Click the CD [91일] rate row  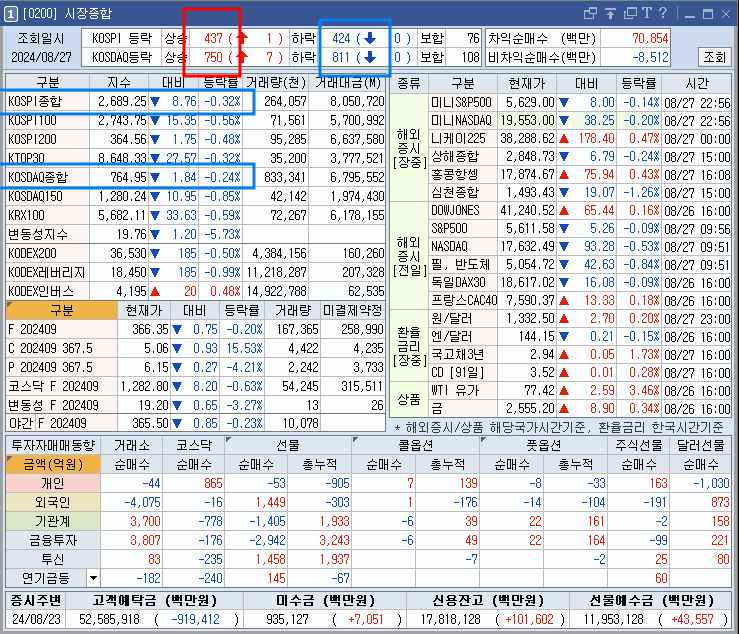point(580,372)
